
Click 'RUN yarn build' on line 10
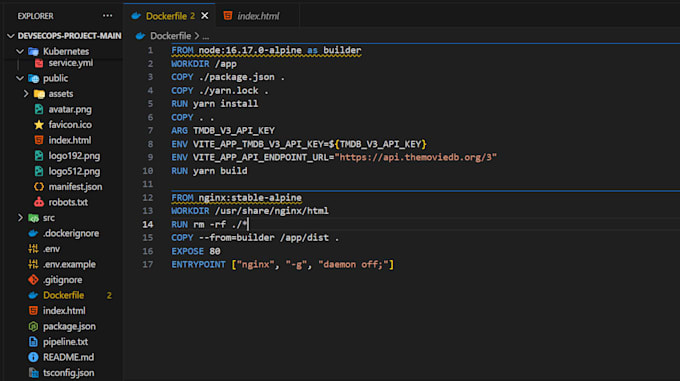tap(209, 171)
